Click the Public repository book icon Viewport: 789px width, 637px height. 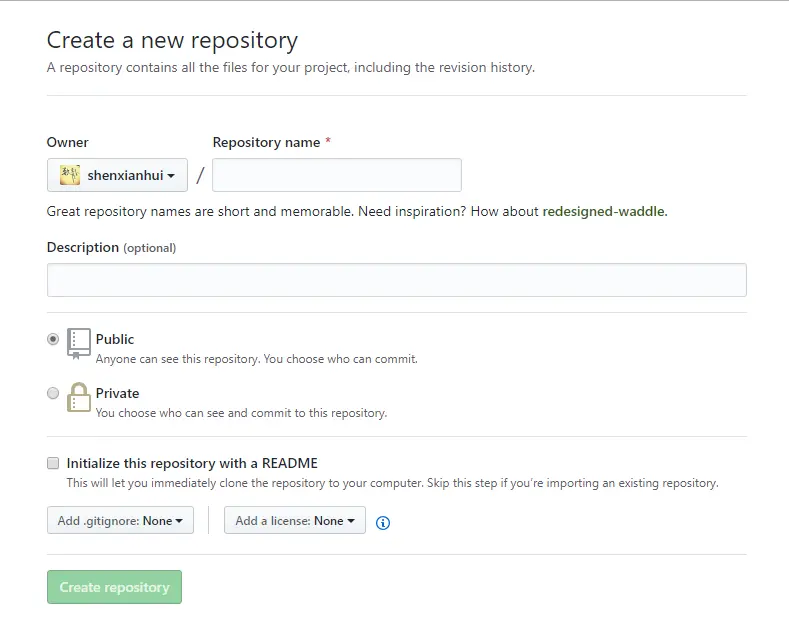click(79, 342)
